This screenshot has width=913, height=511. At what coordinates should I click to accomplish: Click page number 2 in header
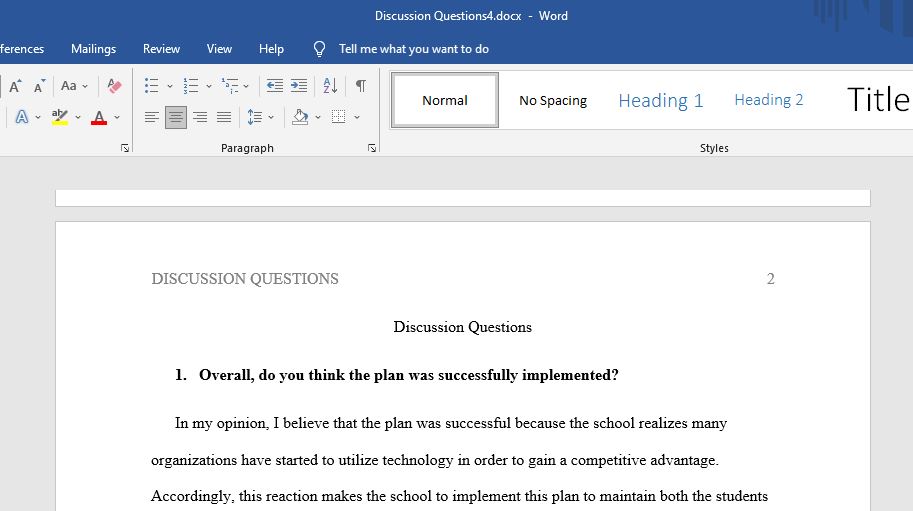pos(770,279)
